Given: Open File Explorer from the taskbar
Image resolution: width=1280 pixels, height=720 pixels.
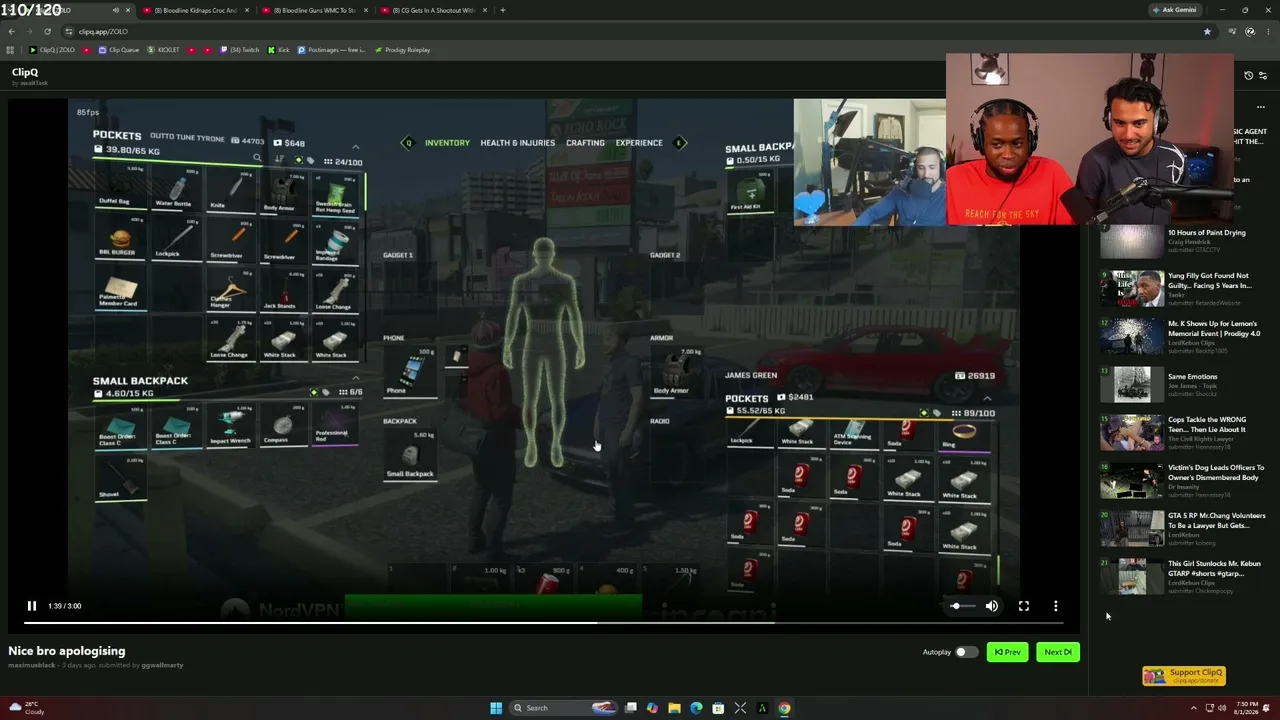Looking at the screenshot, I should [674, 708].
